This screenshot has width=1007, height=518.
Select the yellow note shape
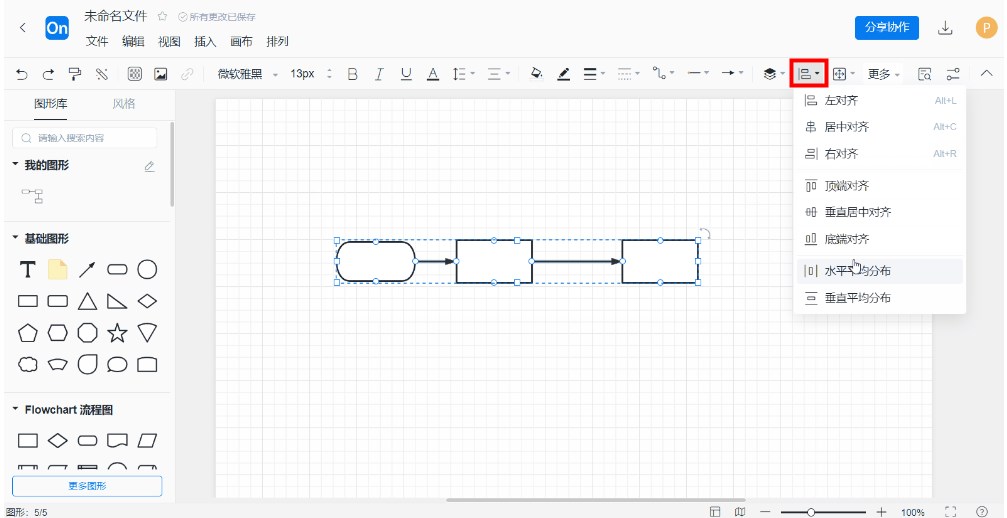[58, 270]
